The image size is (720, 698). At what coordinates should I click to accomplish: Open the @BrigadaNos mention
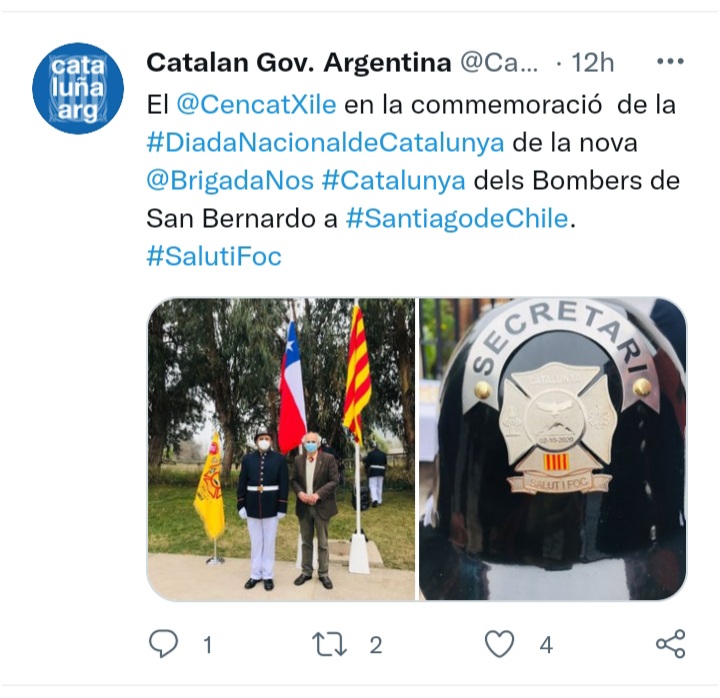click(230, 180)
